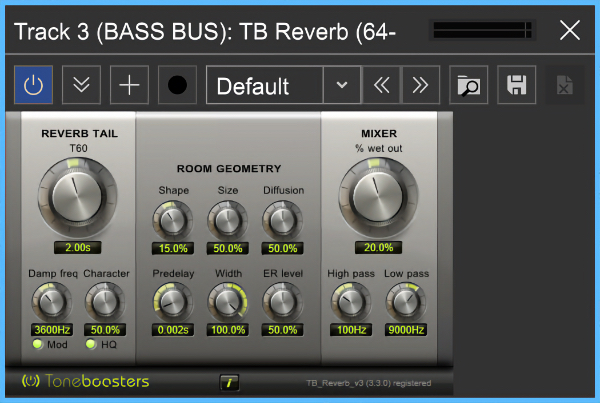The height and width of the screenshot is (403, 600).
Task: Click the 2.00s T60 value display
Action: coord(78,248)
